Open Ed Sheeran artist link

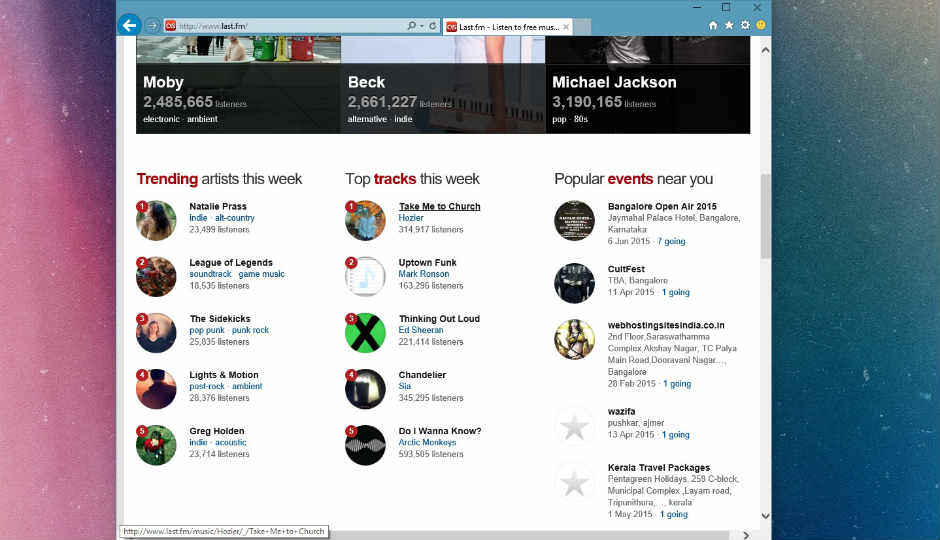tap(421, 330)
